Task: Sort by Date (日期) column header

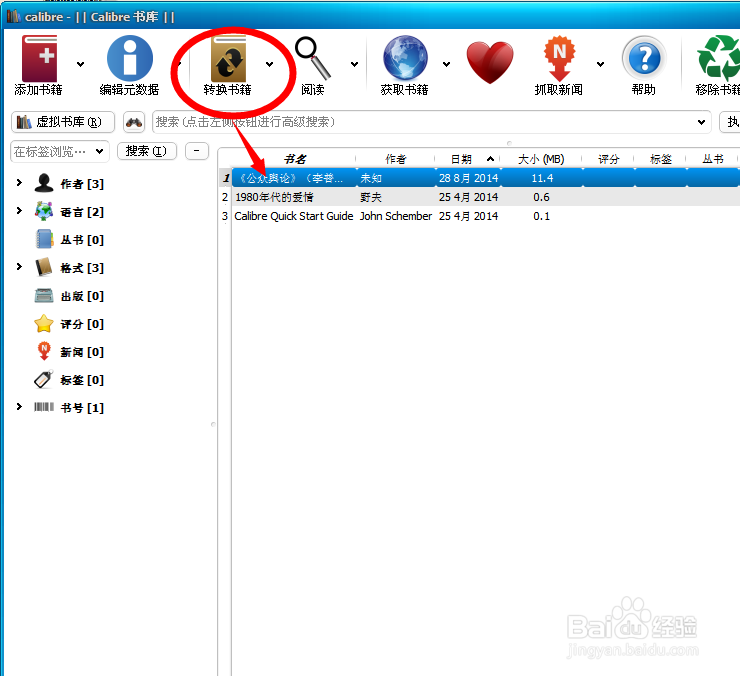Action: point(467,159)
